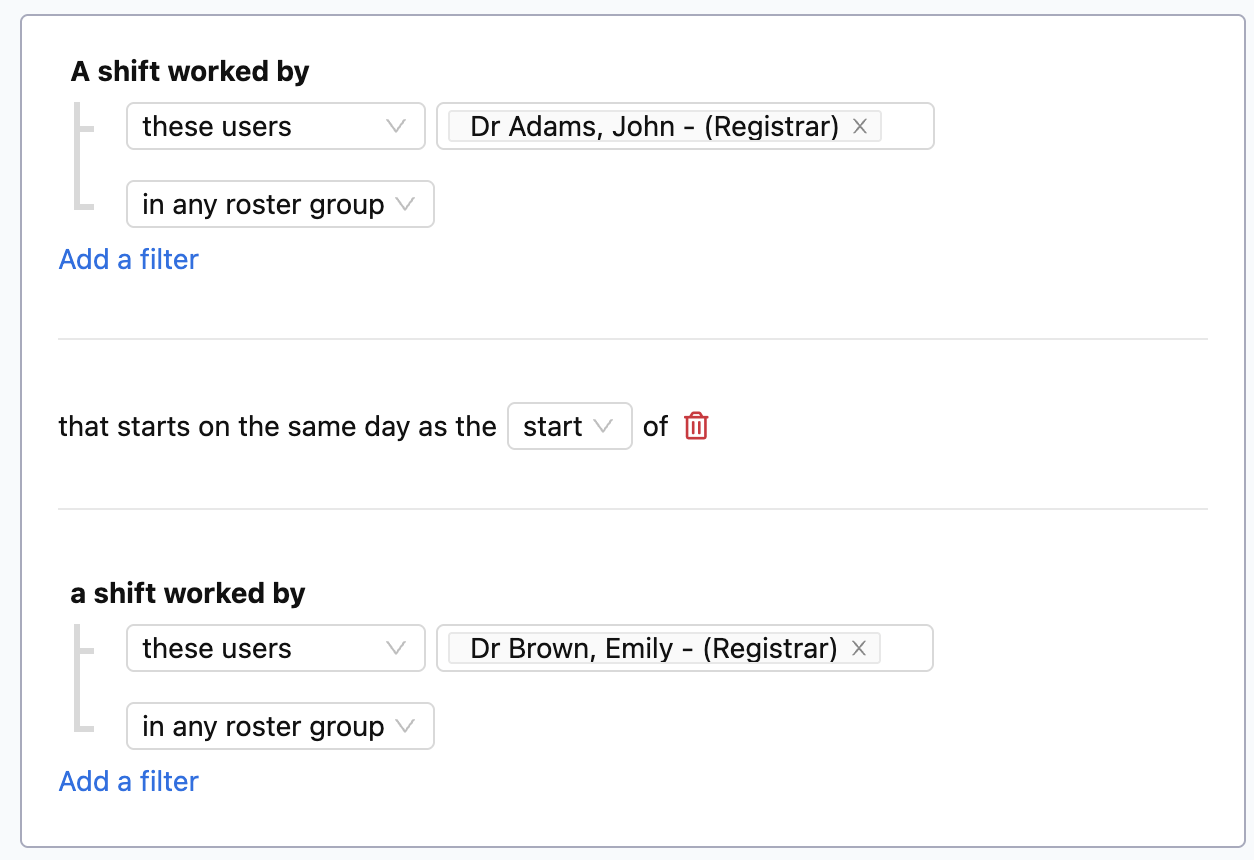The width and height of the screenshot is (1254, 860).
Task: Open the second 'these users' dropdown
Action: point(276,648)
